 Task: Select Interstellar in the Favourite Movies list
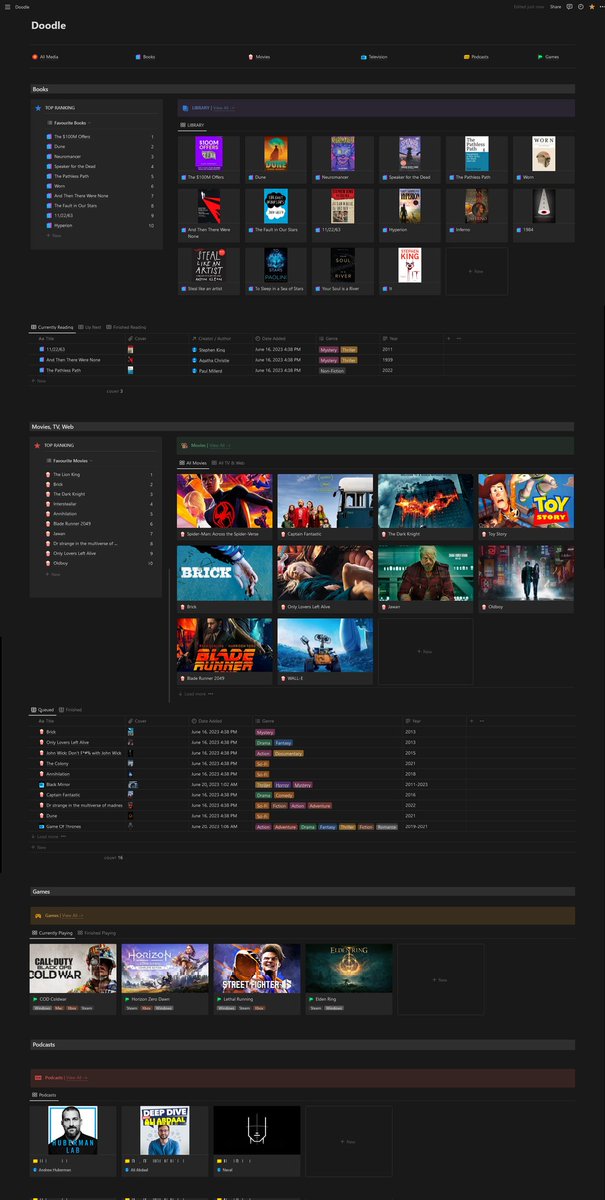[100, 505]
